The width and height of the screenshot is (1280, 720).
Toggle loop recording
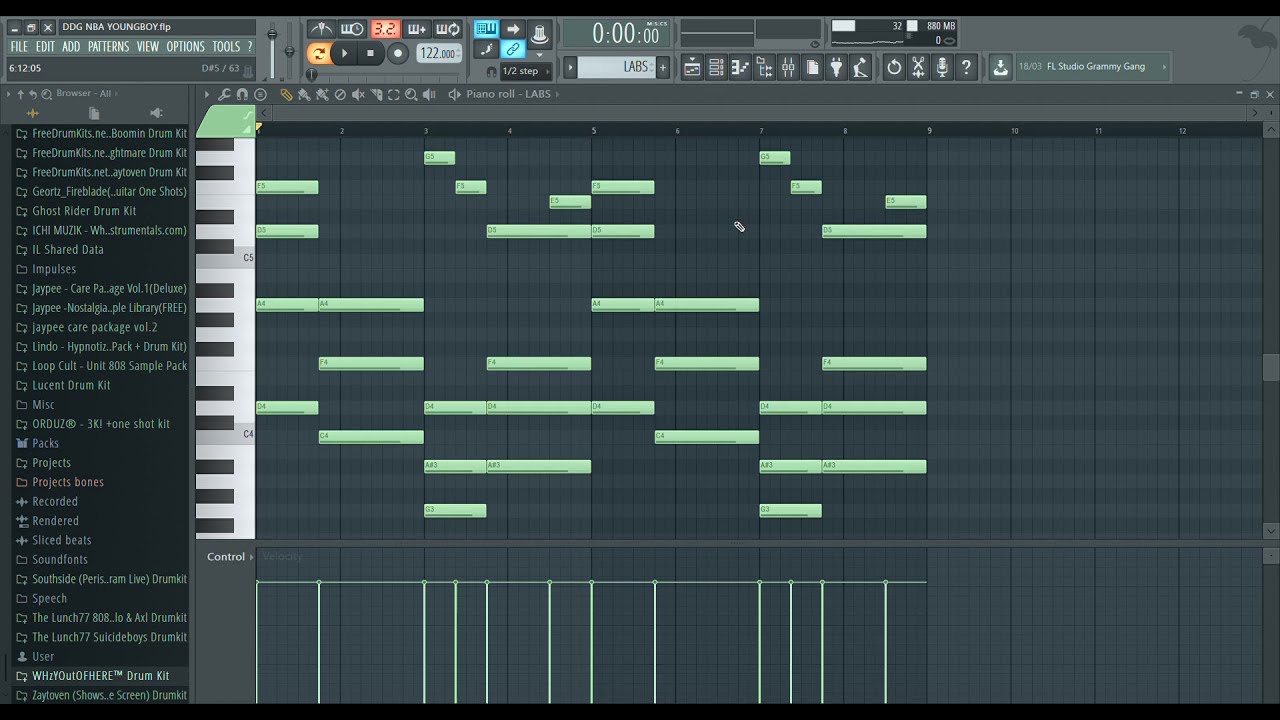point(448,29)
